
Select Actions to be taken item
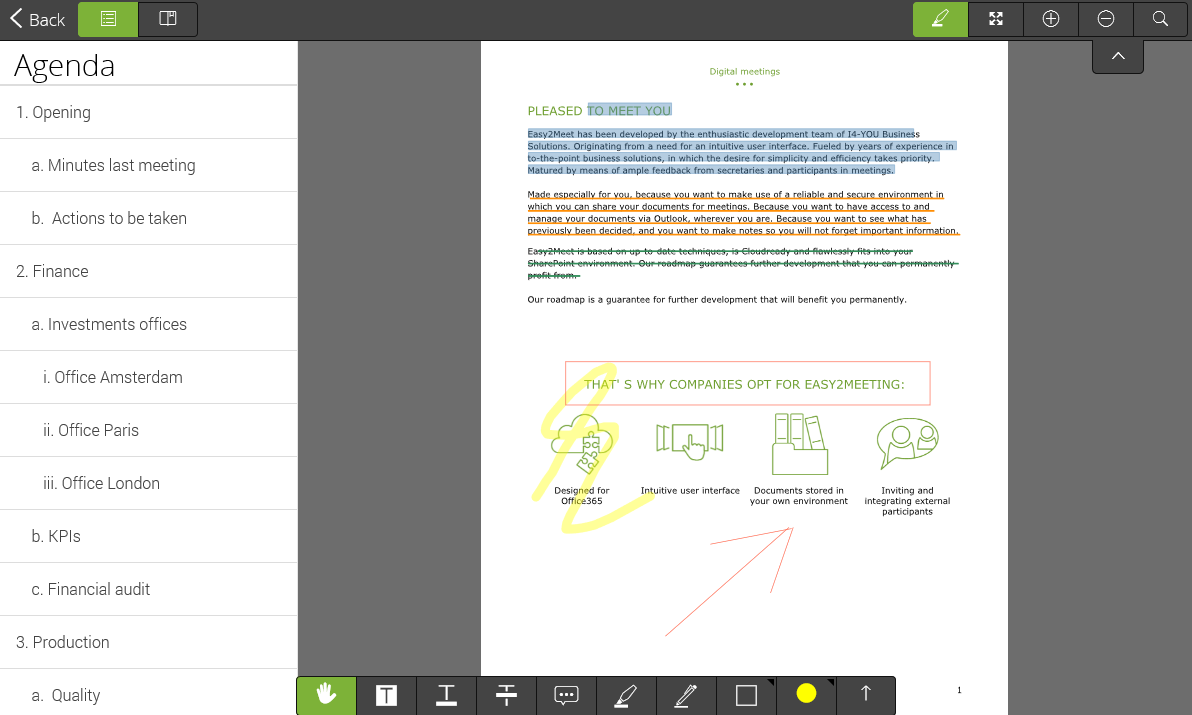click(x=148, y=218)
